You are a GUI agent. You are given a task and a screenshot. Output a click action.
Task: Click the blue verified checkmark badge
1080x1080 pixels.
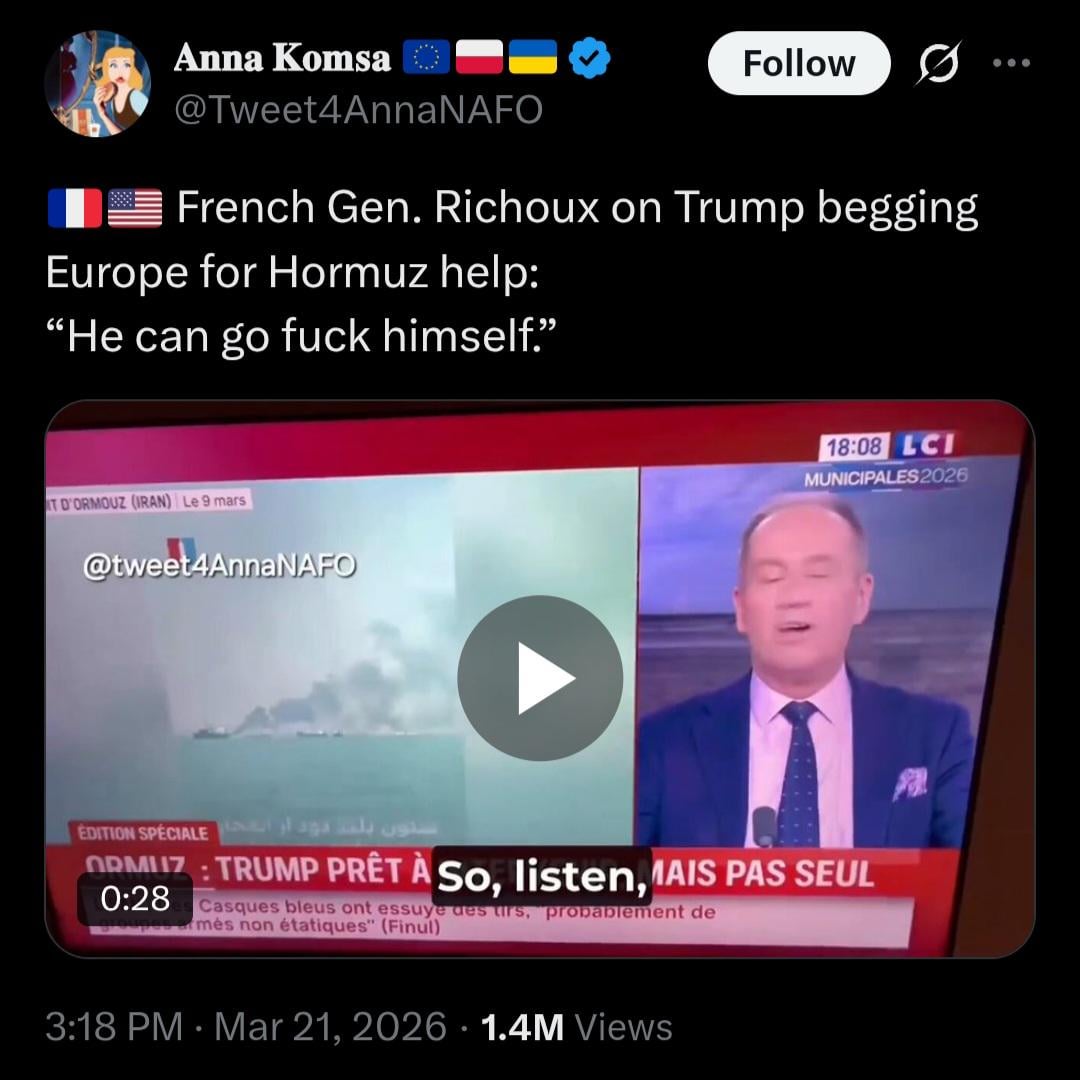coord(590,57)
